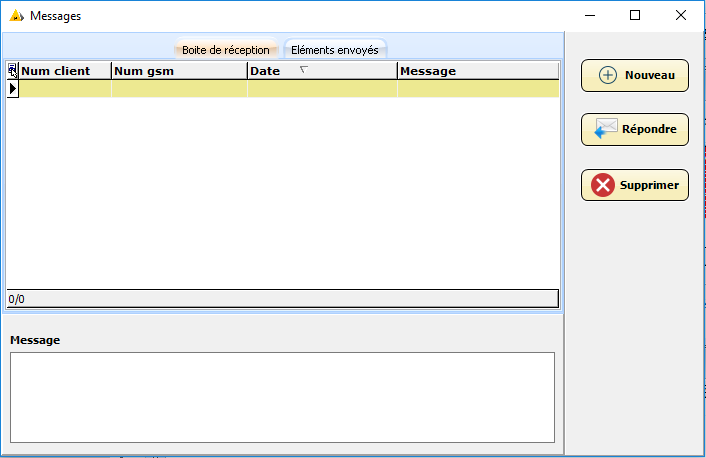Image resolution: width=706 pixels, height=458 pixels.
Task: Click the Messages app icon in title bar
Action: 16,16
